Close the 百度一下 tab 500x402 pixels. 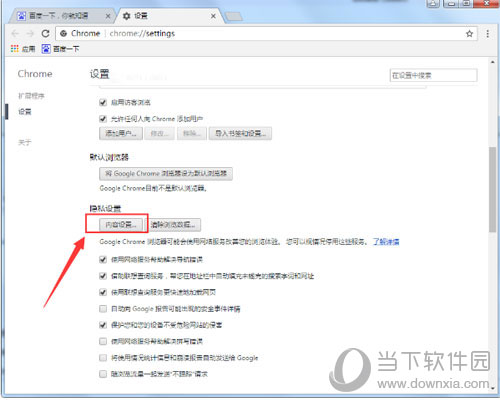pos(108,16)
